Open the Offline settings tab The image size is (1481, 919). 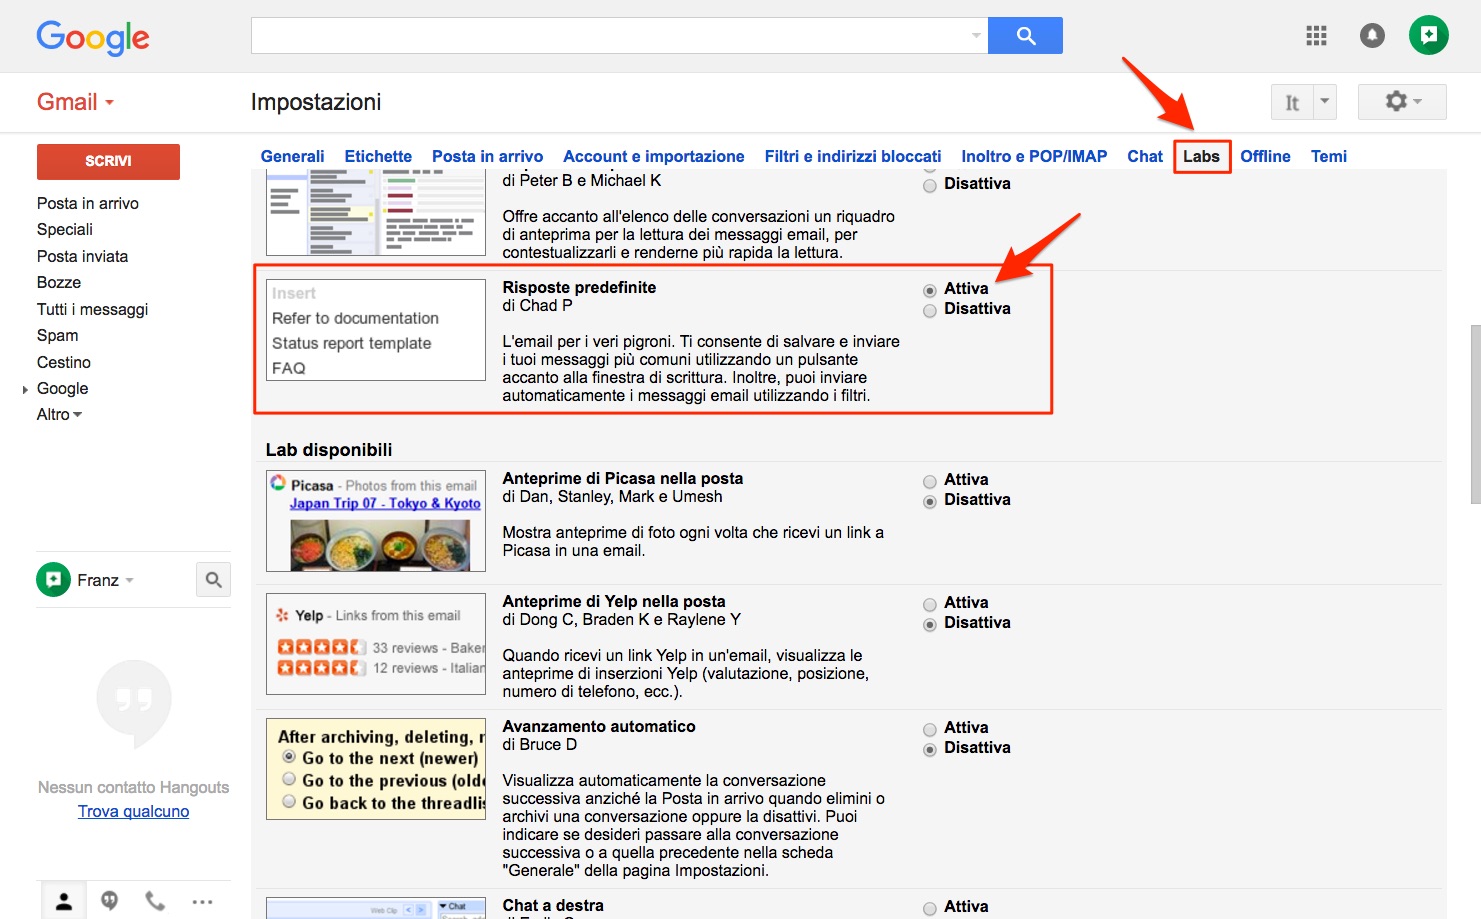pyautogui.click(x=1265, y=156)
